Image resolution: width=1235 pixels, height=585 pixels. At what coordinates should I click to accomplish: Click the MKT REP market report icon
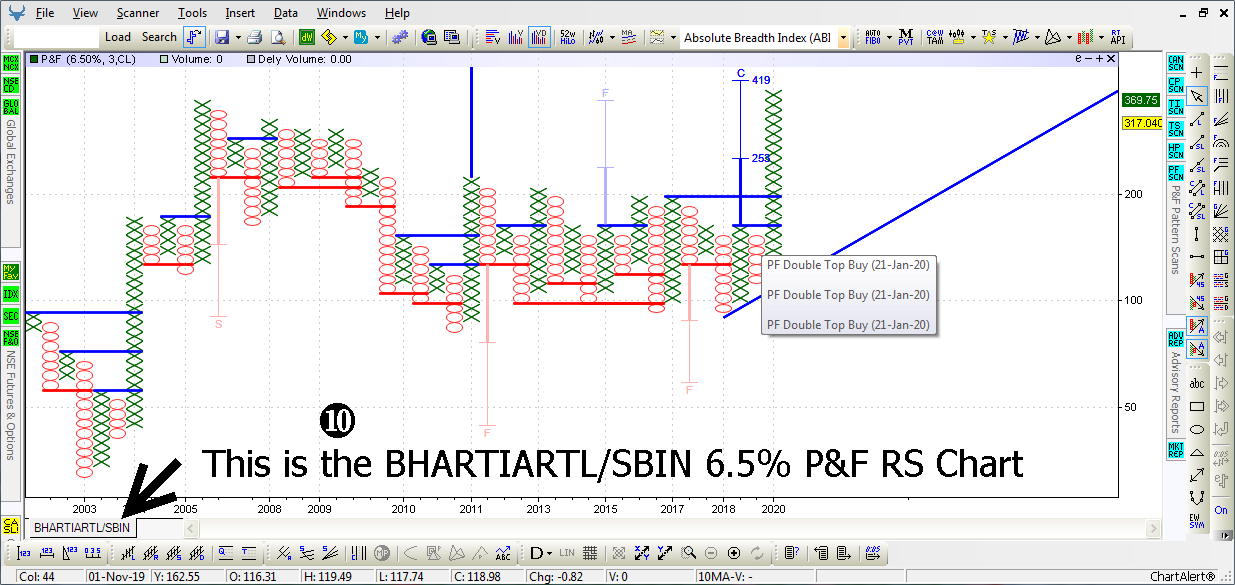1175,449
